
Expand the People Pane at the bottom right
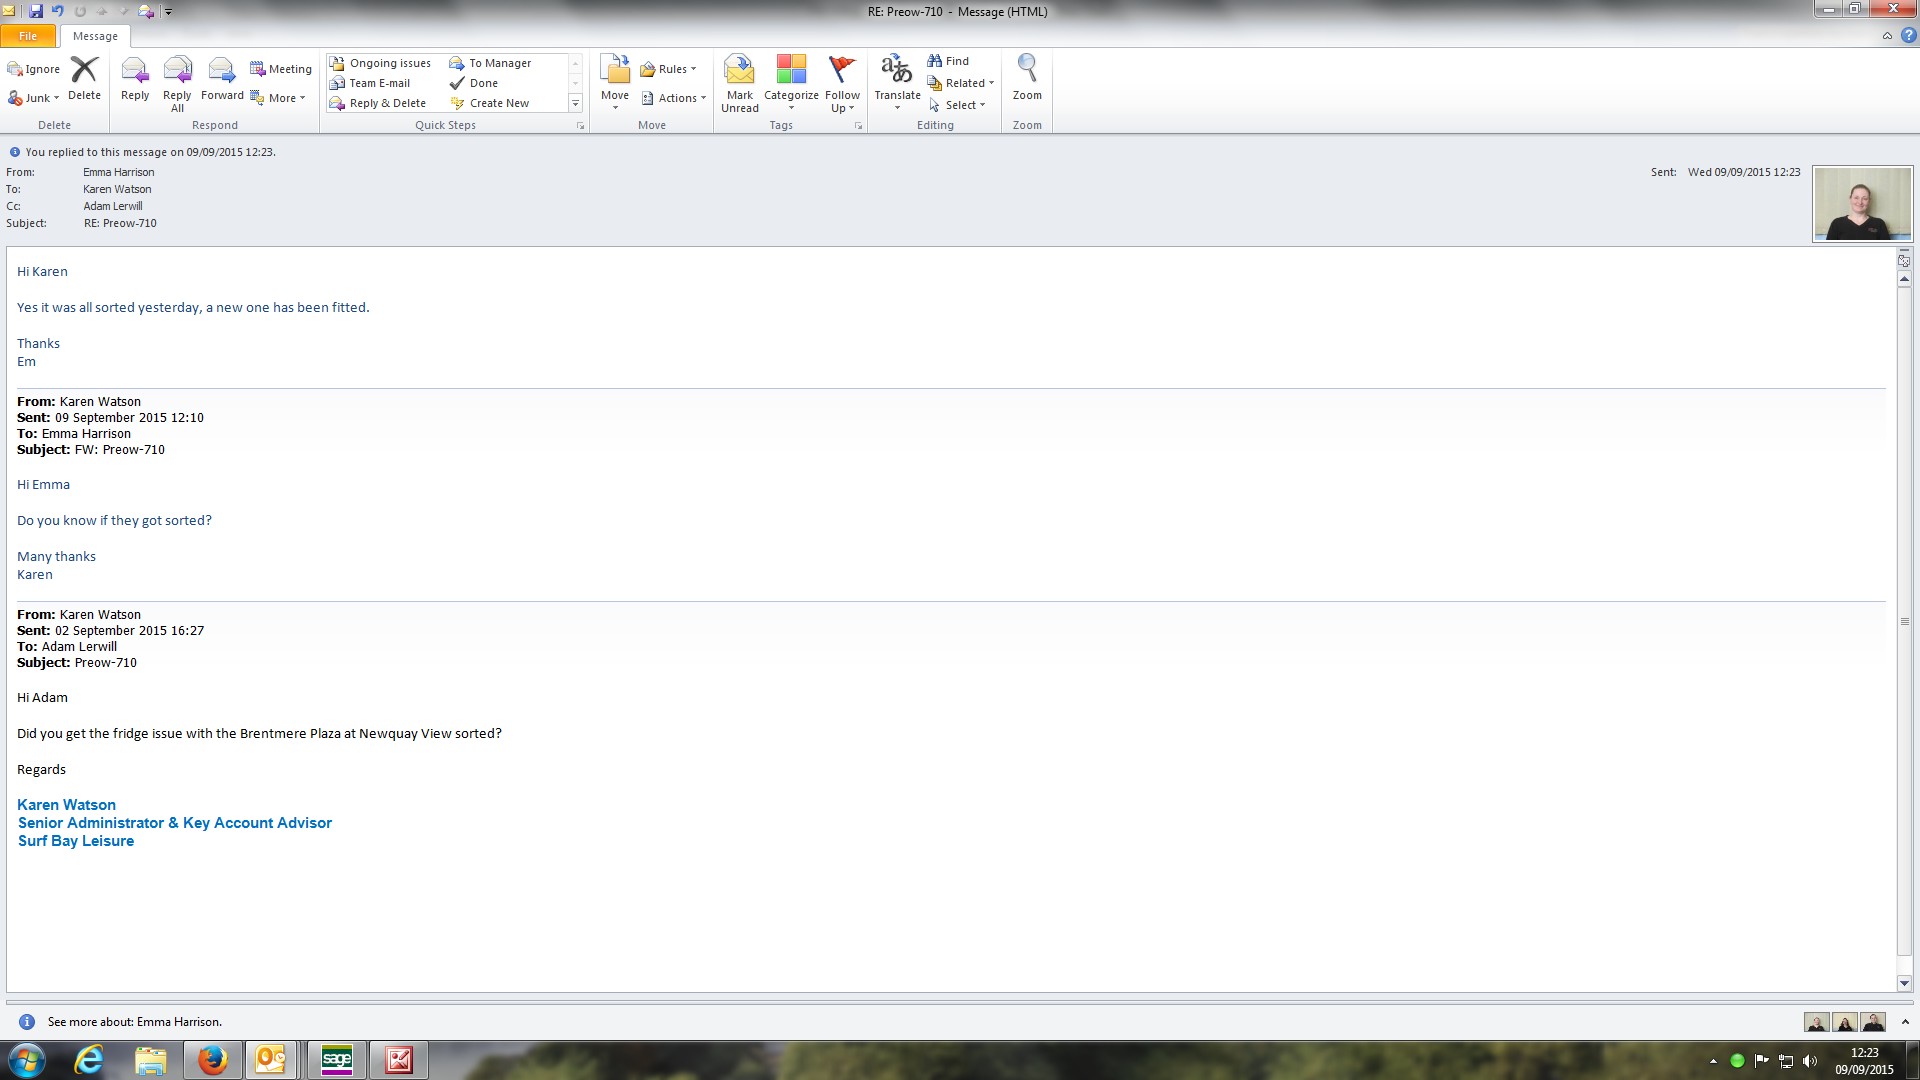[1905, 1022]
